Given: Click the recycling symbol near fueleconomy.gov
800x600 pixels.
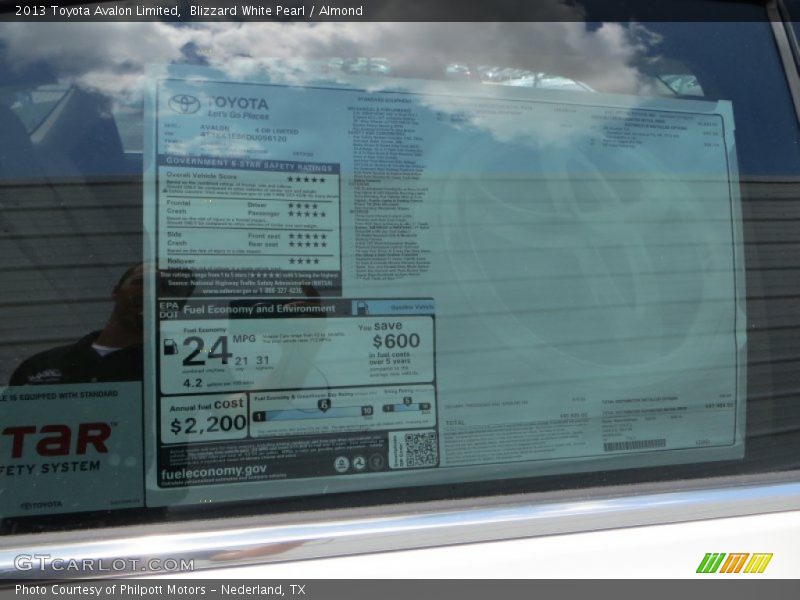Looking at the screenshot, I should point(358,462).
